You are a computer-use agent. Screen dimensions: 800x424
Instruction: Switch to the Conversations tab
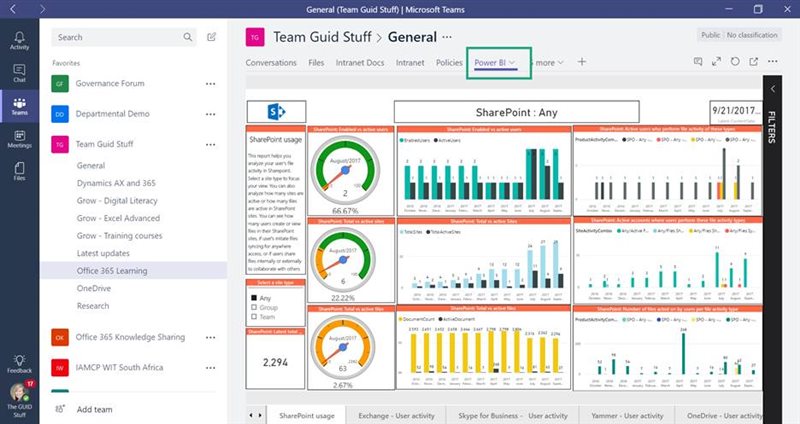(x=271, y=63)
